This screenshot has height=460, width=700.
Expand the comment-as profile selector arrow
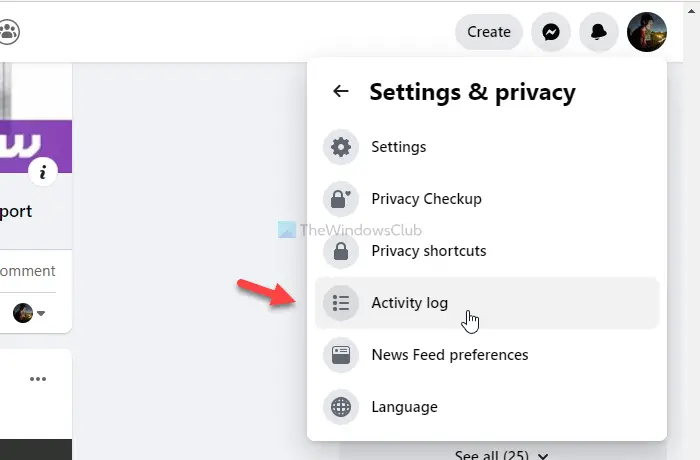(41, 313)
